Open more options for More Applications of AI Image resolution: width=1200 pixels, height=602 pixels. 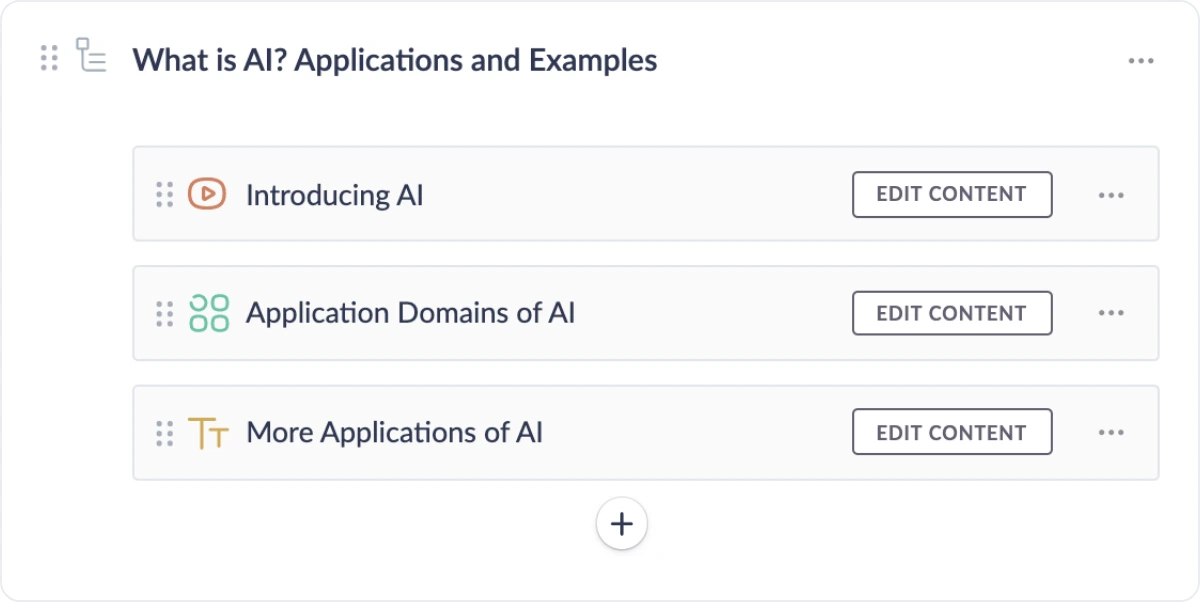(1111, 433)
